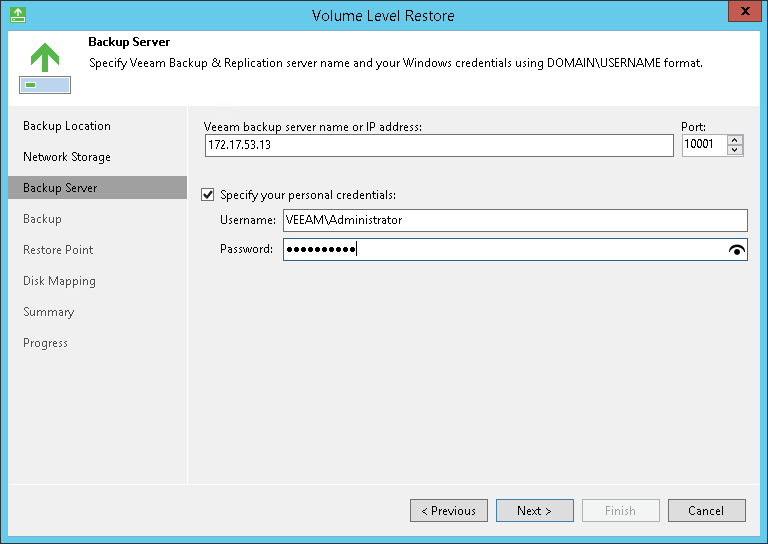Select the Backup step in sidebar
Viewport: 768px width, 544px height.
tap(42, 219)
